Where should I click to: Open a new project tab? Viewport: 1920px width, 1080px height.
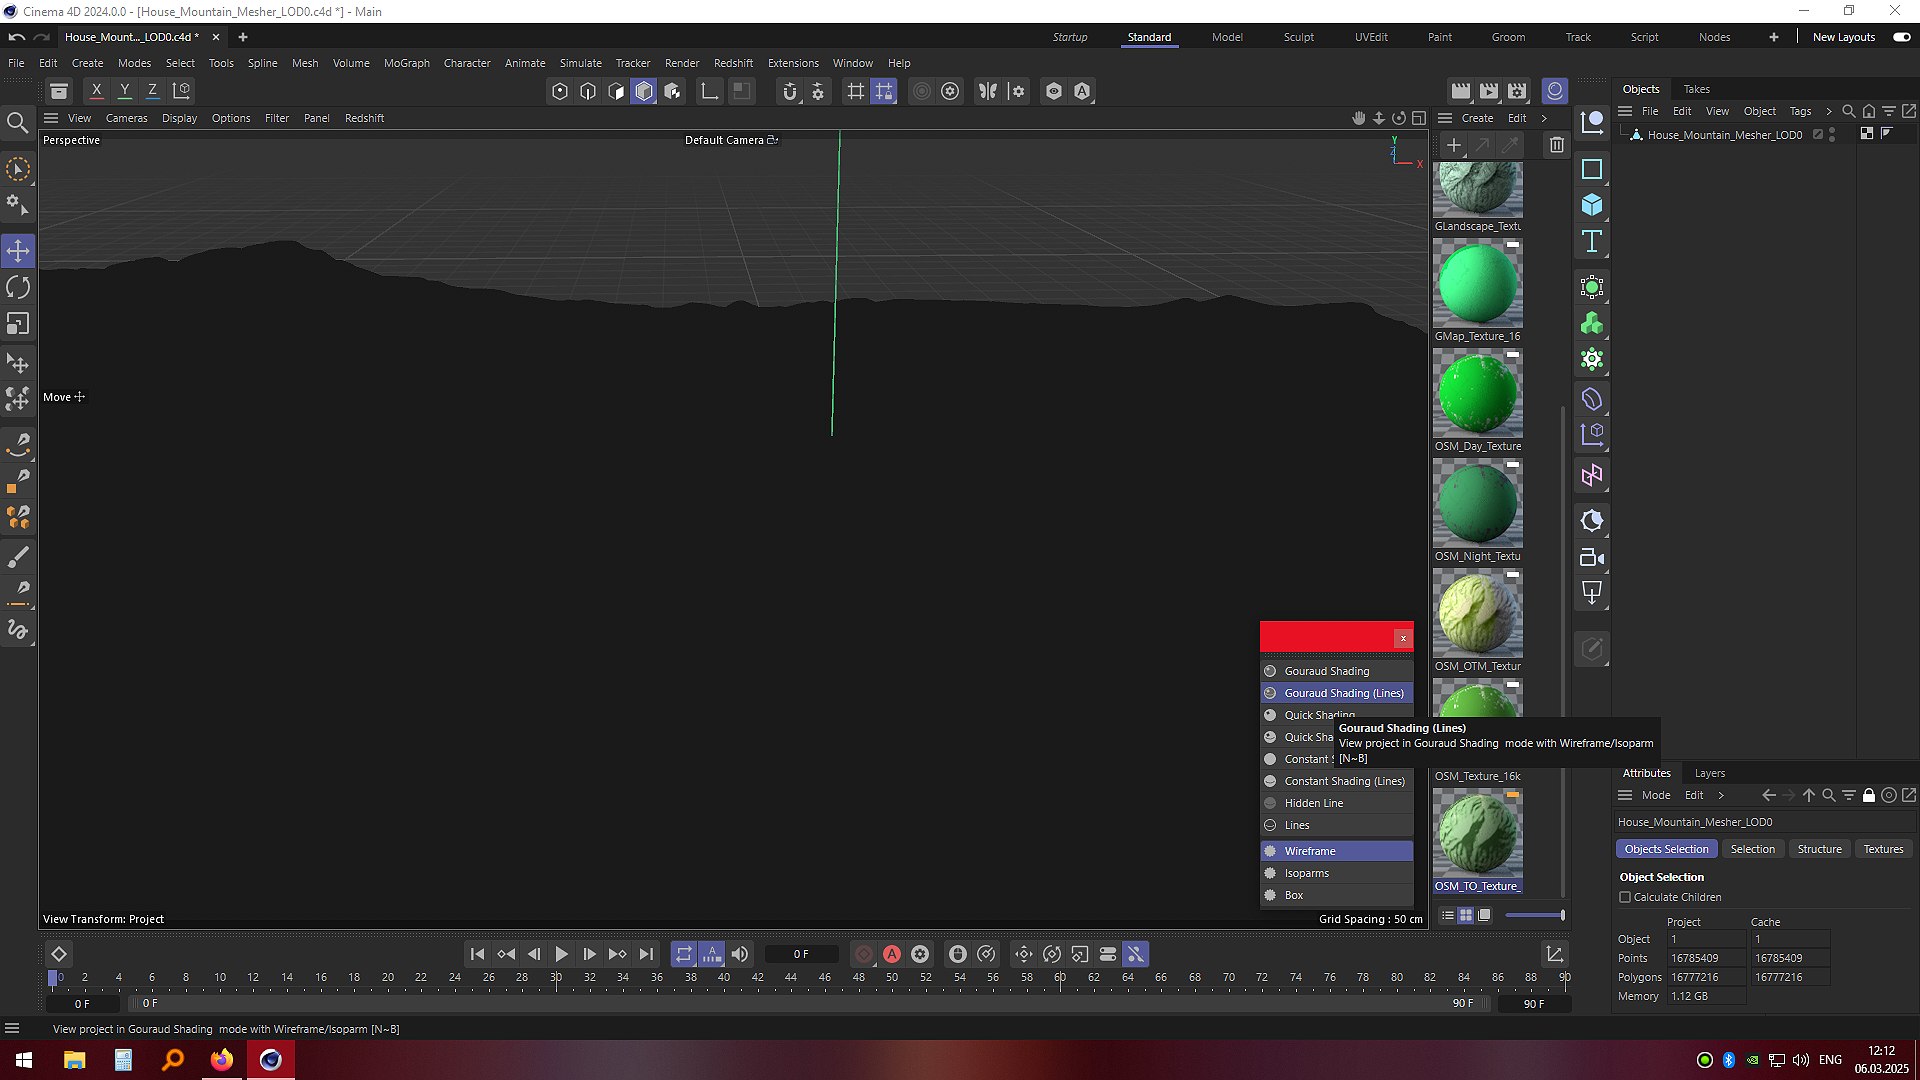pyautogui.click(x=243, y=37)
